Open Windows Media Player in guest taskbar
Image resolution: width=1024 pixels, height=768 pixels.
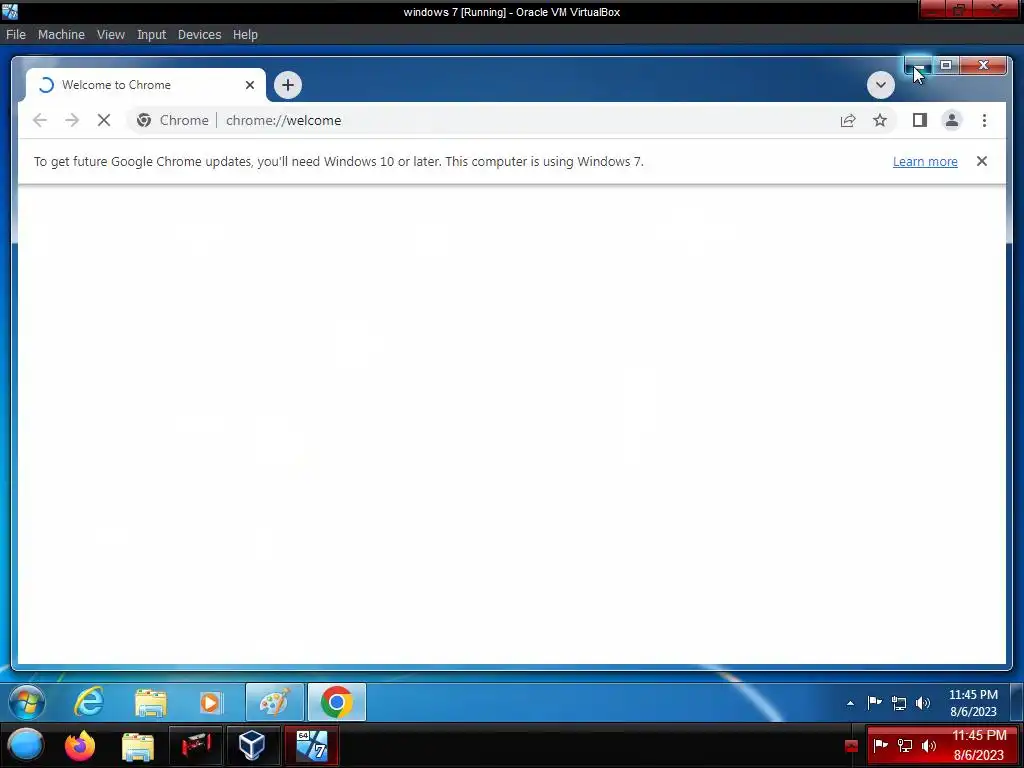click(211, 703)
